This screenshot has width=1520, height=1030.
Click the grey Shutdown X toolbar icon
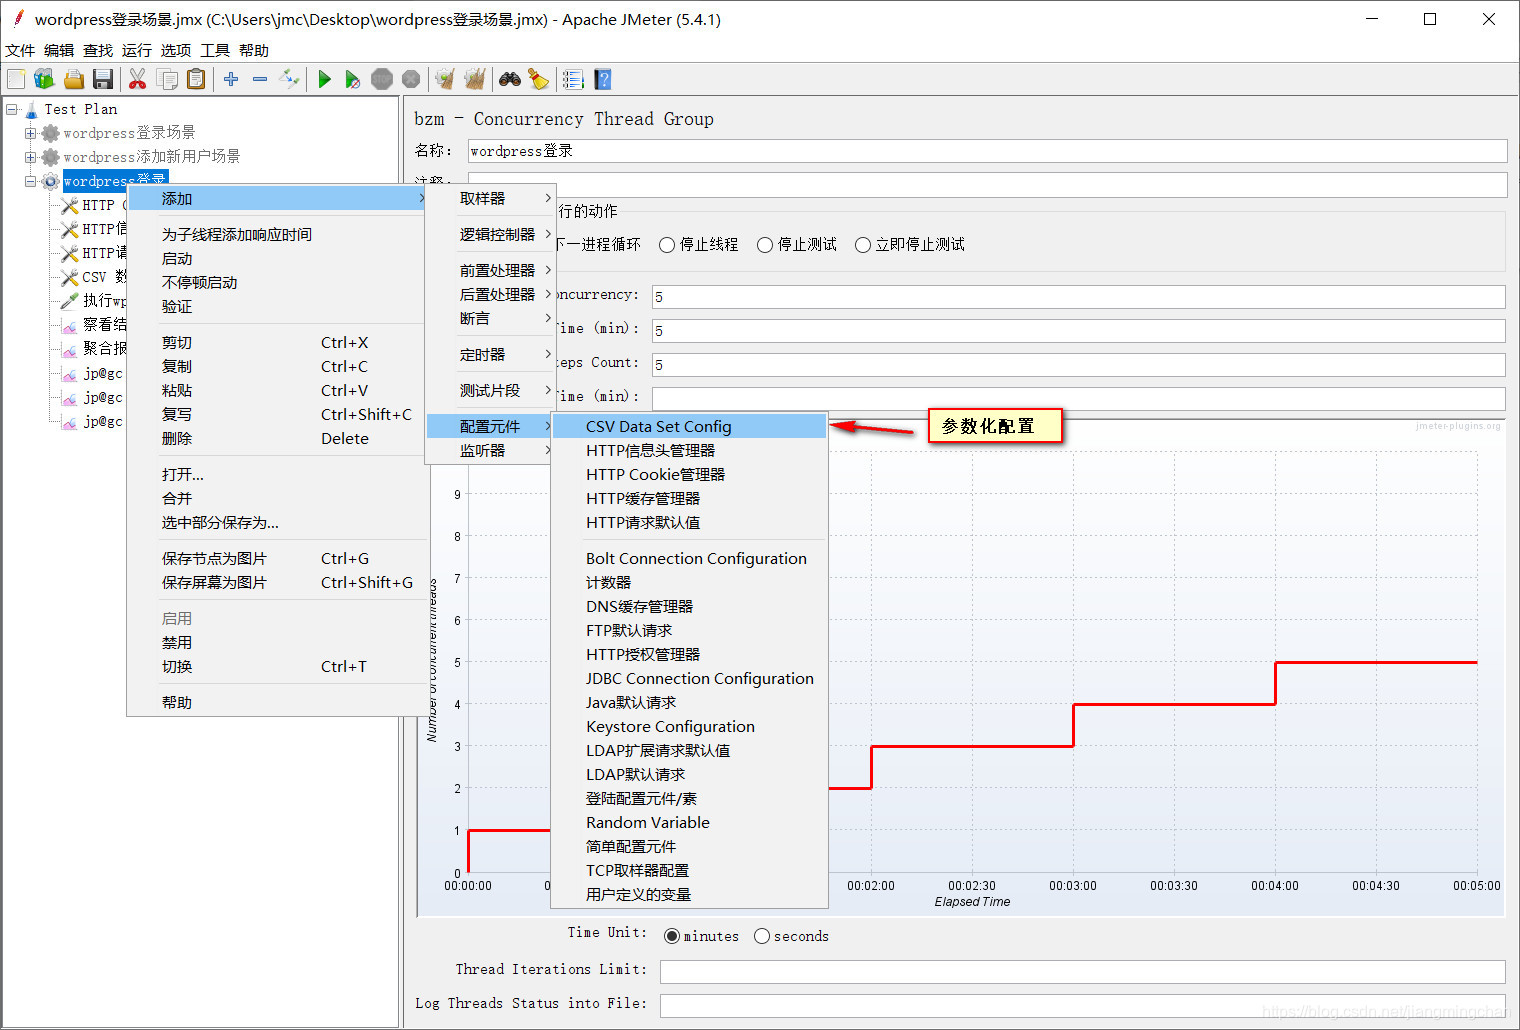coord(411,79)
